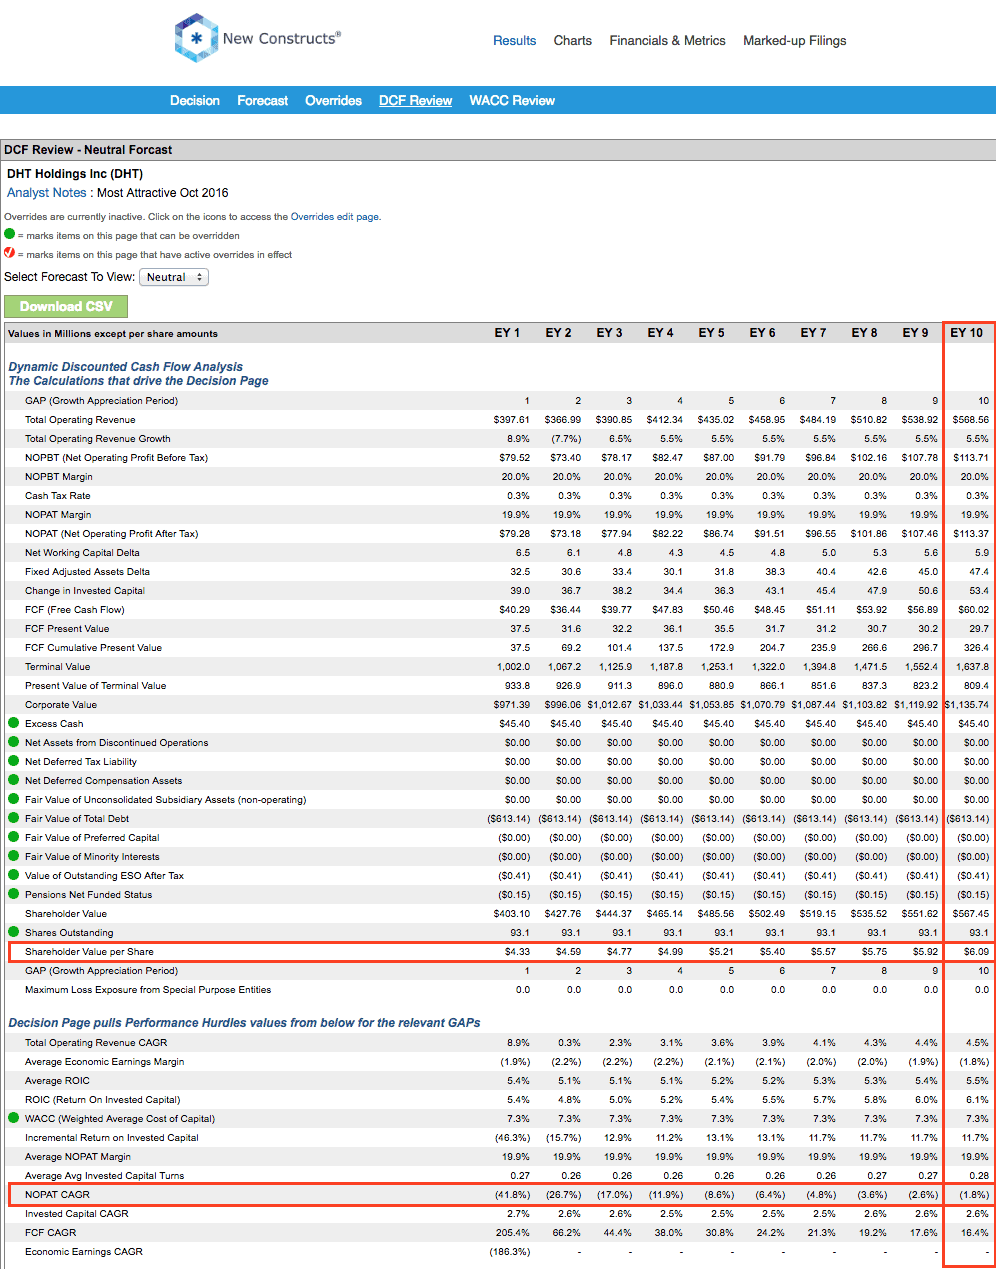The height and width of the screenshot is (1269, 996).
Task: Click override icon for Fair Value of Total Debt
Action: tap(14, 818)
